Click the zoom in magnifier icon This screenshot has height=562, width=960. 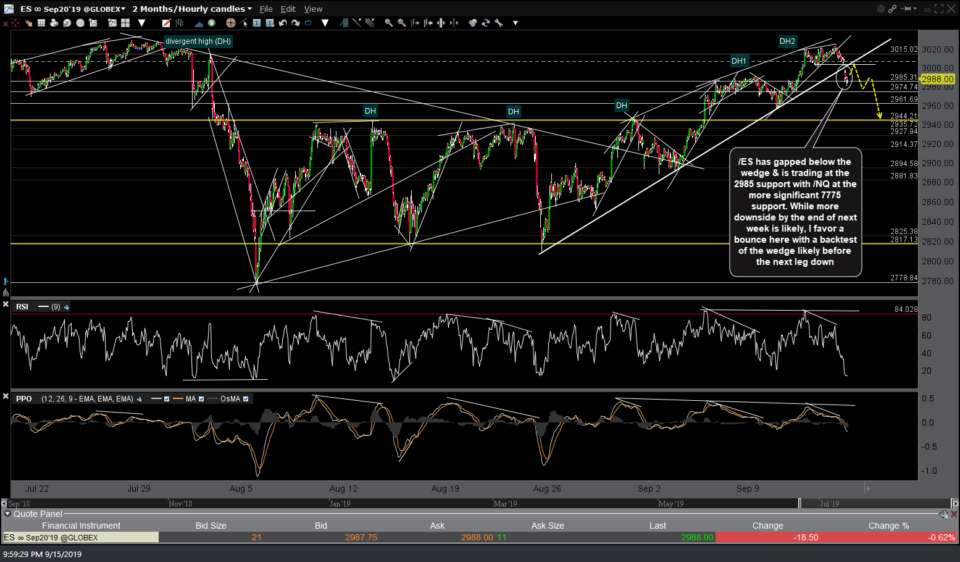pyautogui.click(x=389, y=23)
